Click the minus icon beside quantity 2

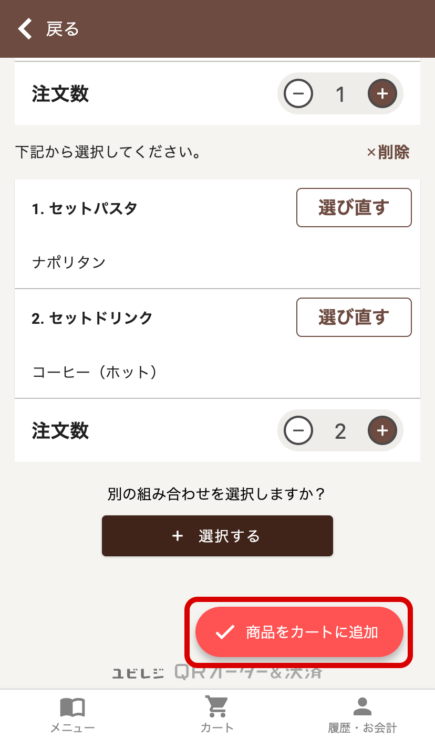click(x=298, y=430)
